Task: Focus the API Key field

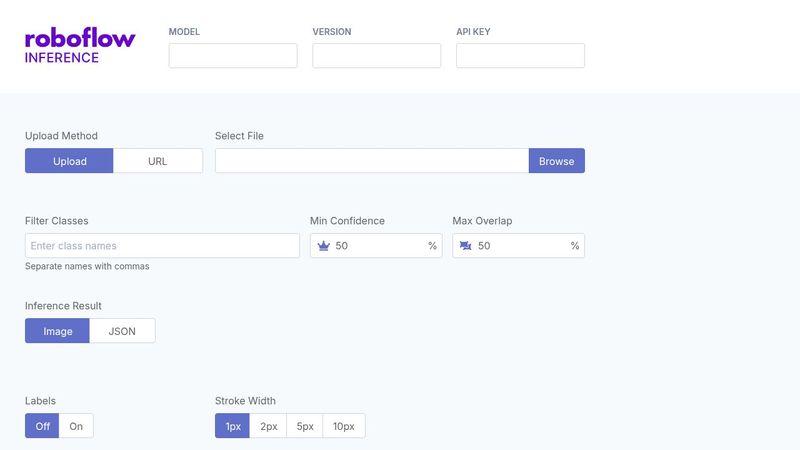Action: tap(520, 56)
